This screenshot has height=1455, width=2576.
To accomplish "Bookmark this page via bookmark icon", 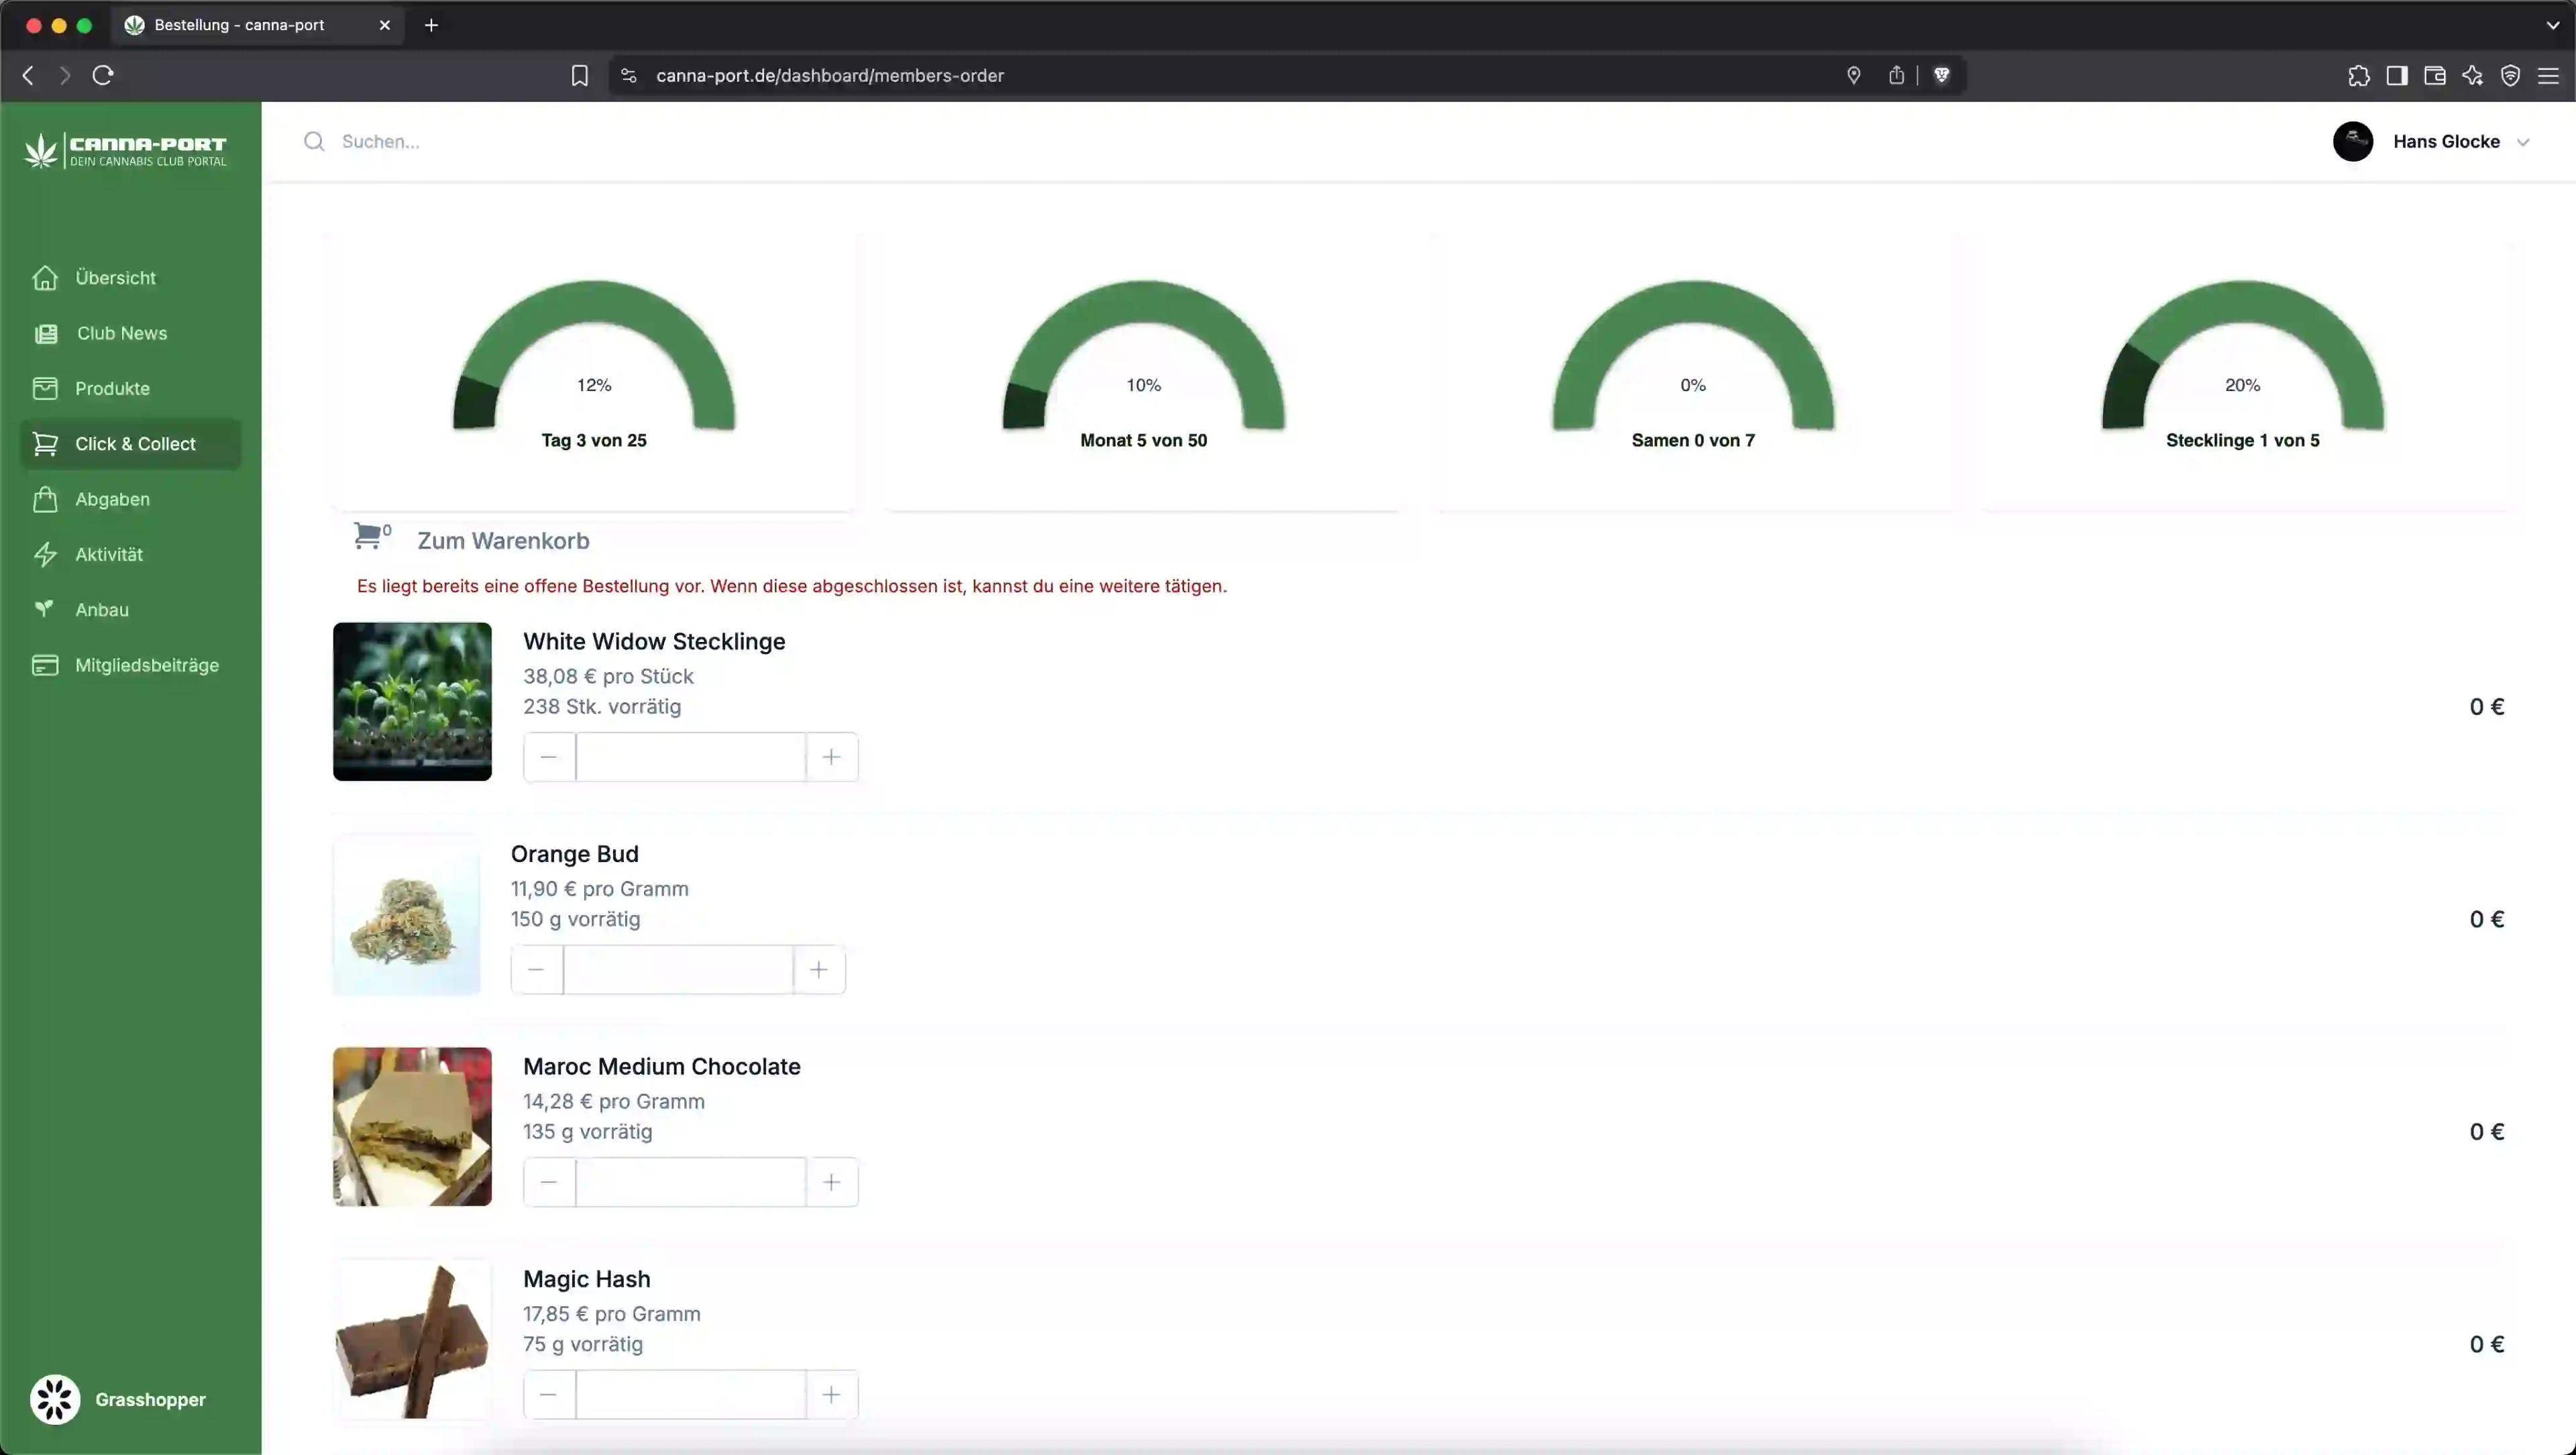I will coord(580,75).
